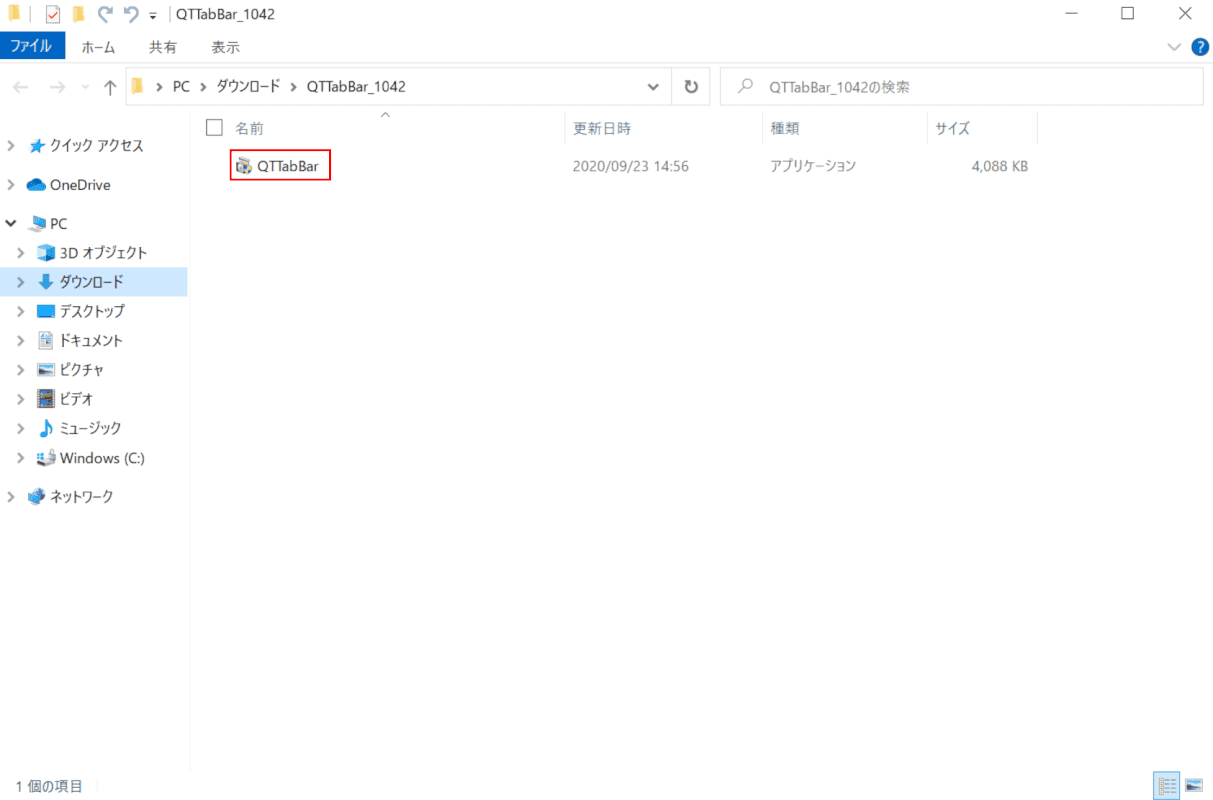Select ダウンロード in the navigation pane
1213x800 pixels.
[91, 282]
